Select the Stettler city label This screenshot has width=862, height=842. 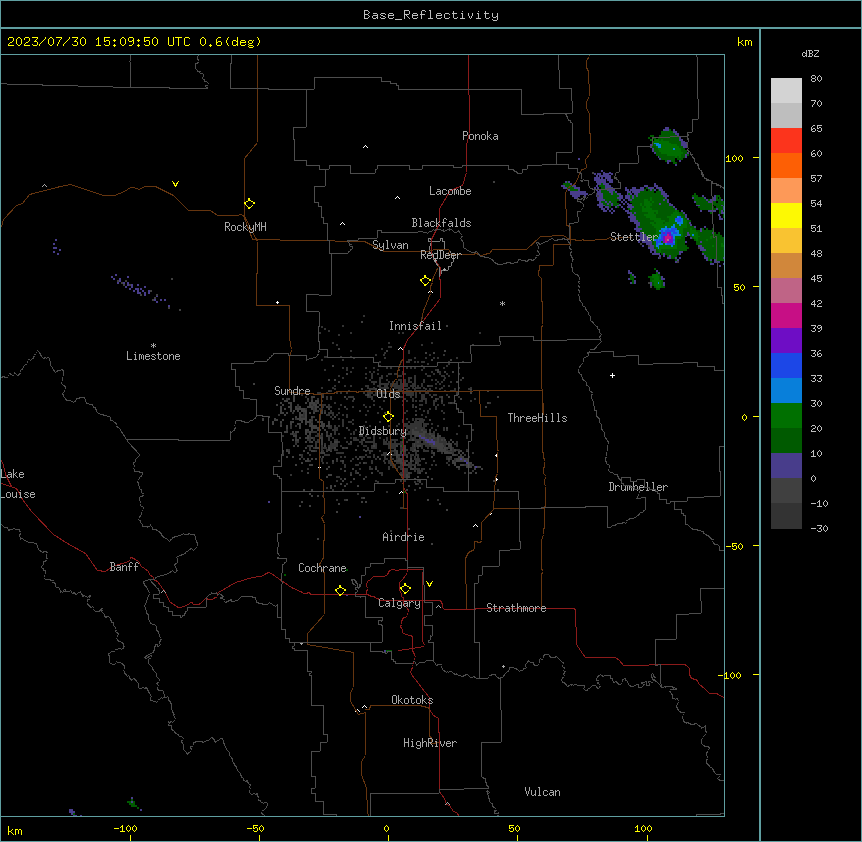coord(634,237)
